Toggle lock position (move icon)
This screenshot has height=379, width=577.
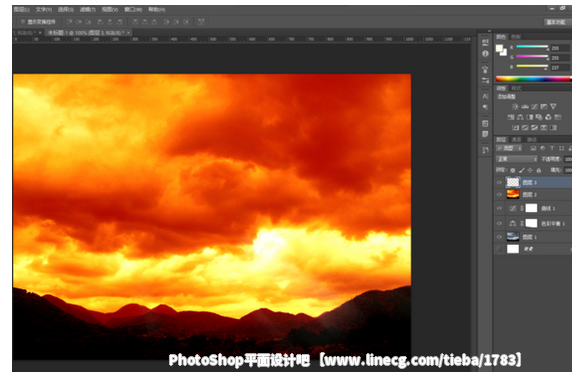530,170
